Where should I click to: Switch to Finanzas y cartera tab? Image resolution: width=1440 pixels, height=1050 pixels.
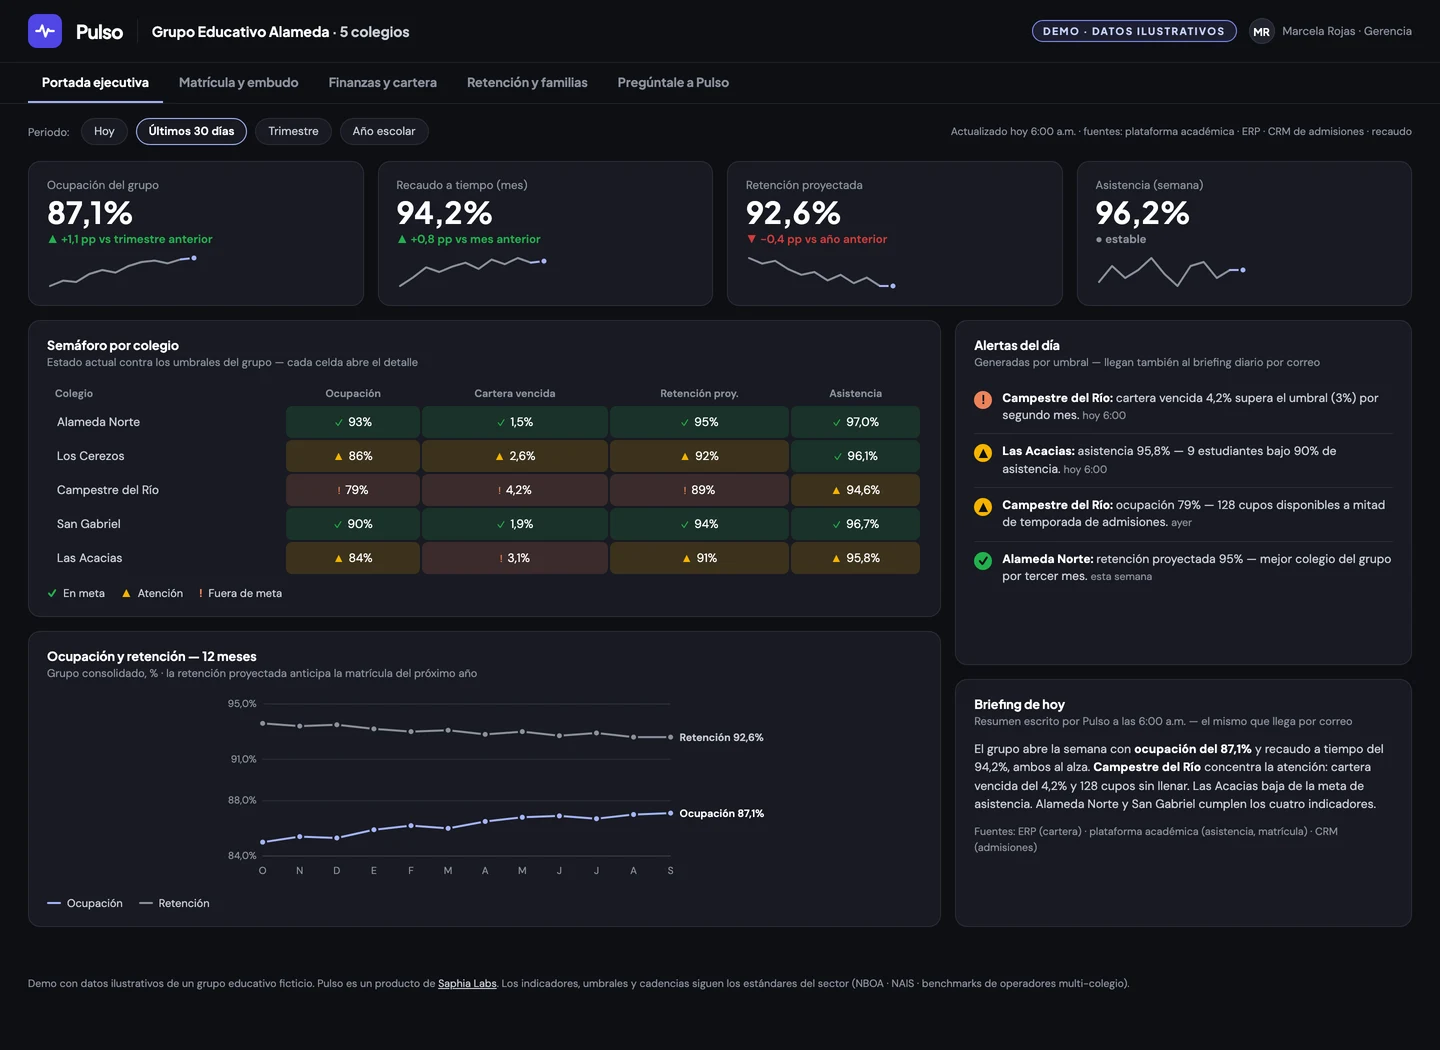pyautogui.click(x=383, y=83)
